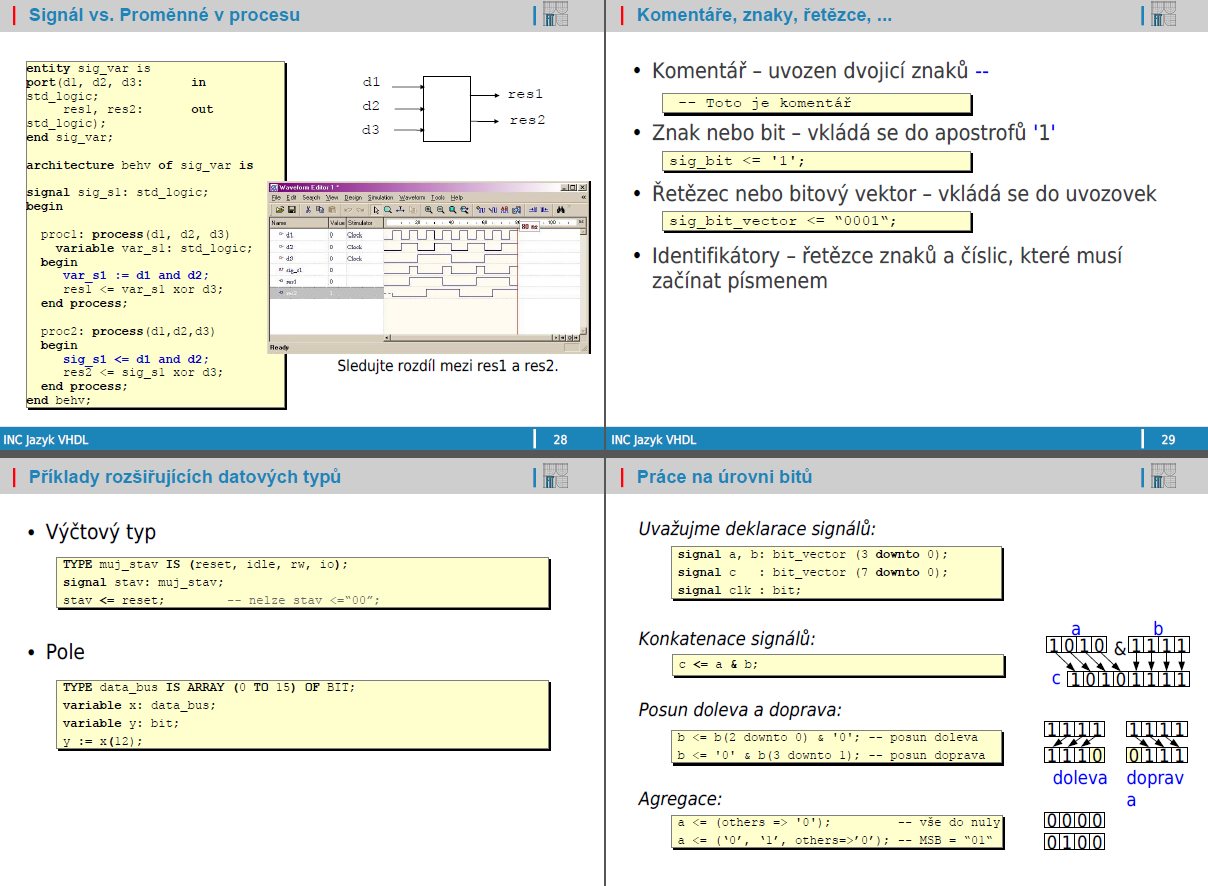Click the 'res1' output label in block diagram
The width and height of the screenshot is (1208, 886).
click(x=525, y=94)
